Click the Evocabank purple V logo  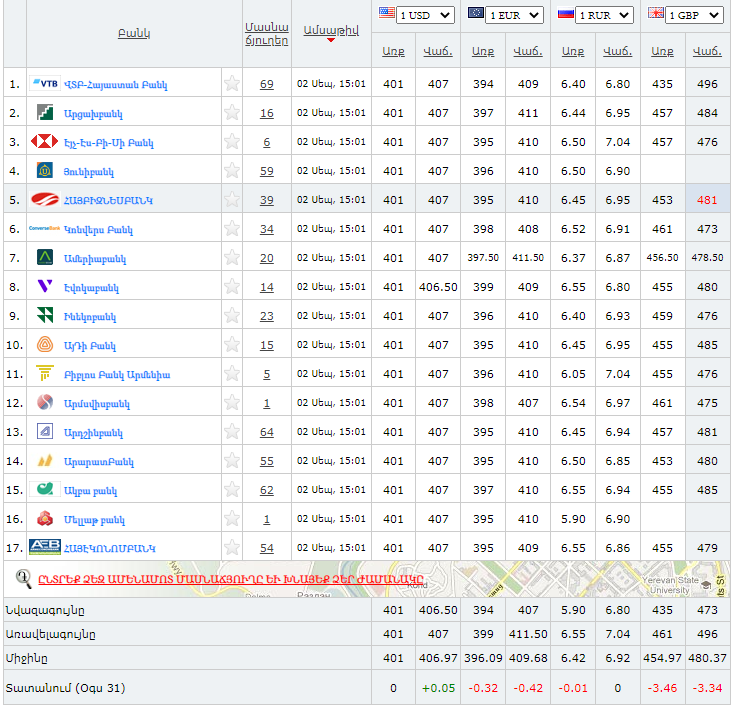[45, 286]
